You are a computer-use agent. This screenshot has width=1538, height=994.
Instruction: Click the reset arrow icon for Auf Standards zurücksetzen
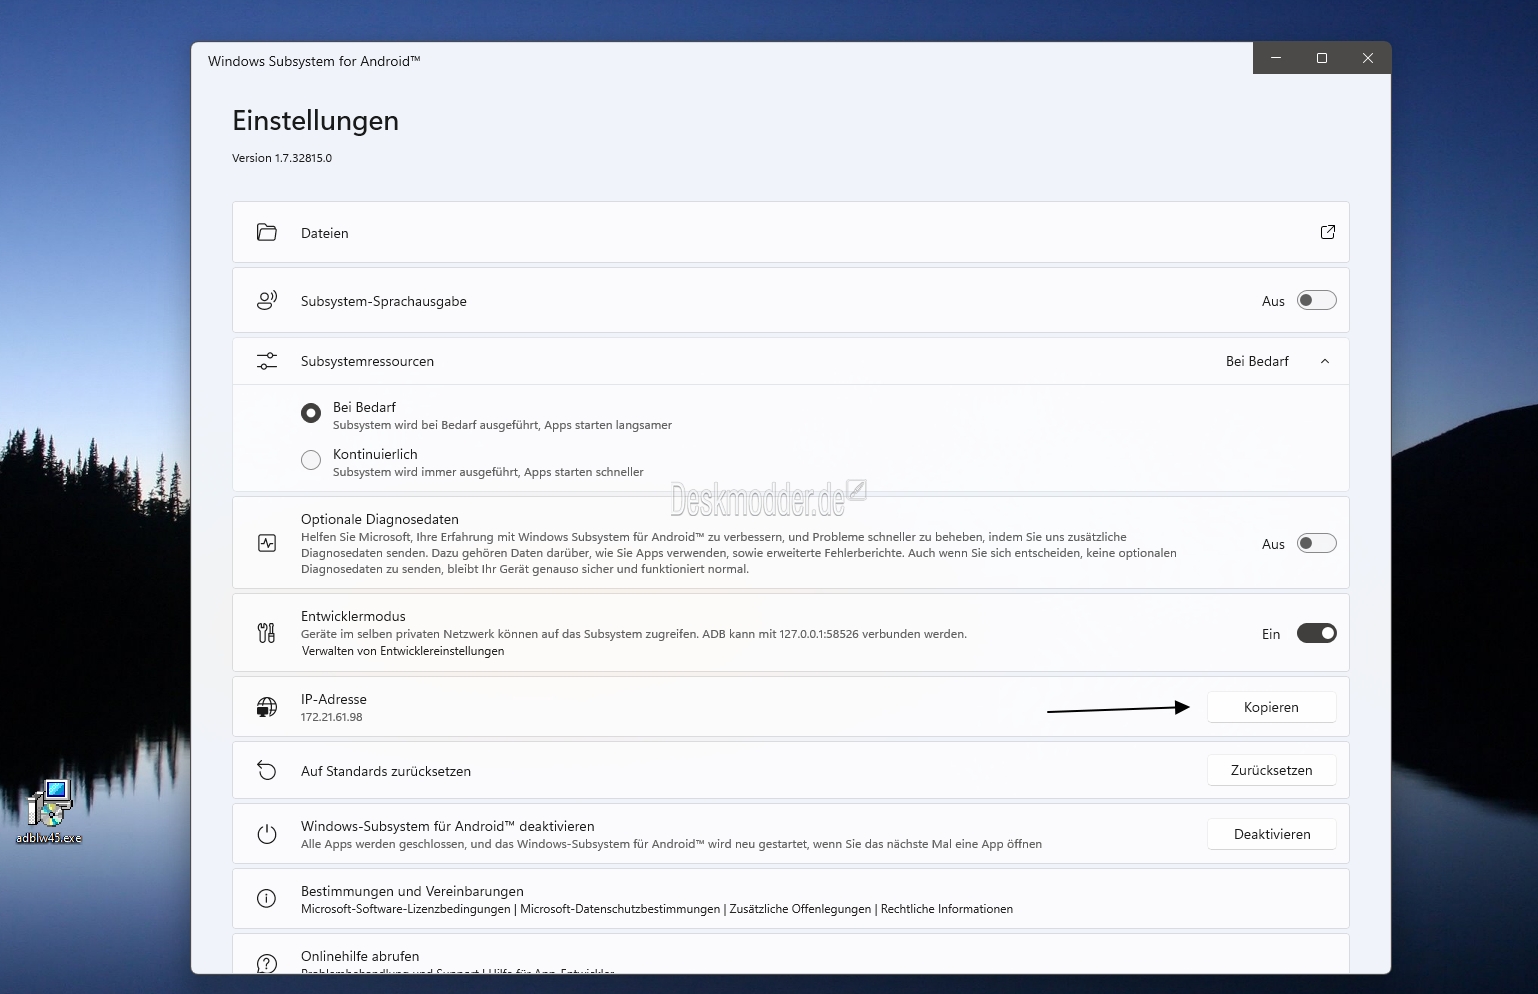click(x=267, y=770)
